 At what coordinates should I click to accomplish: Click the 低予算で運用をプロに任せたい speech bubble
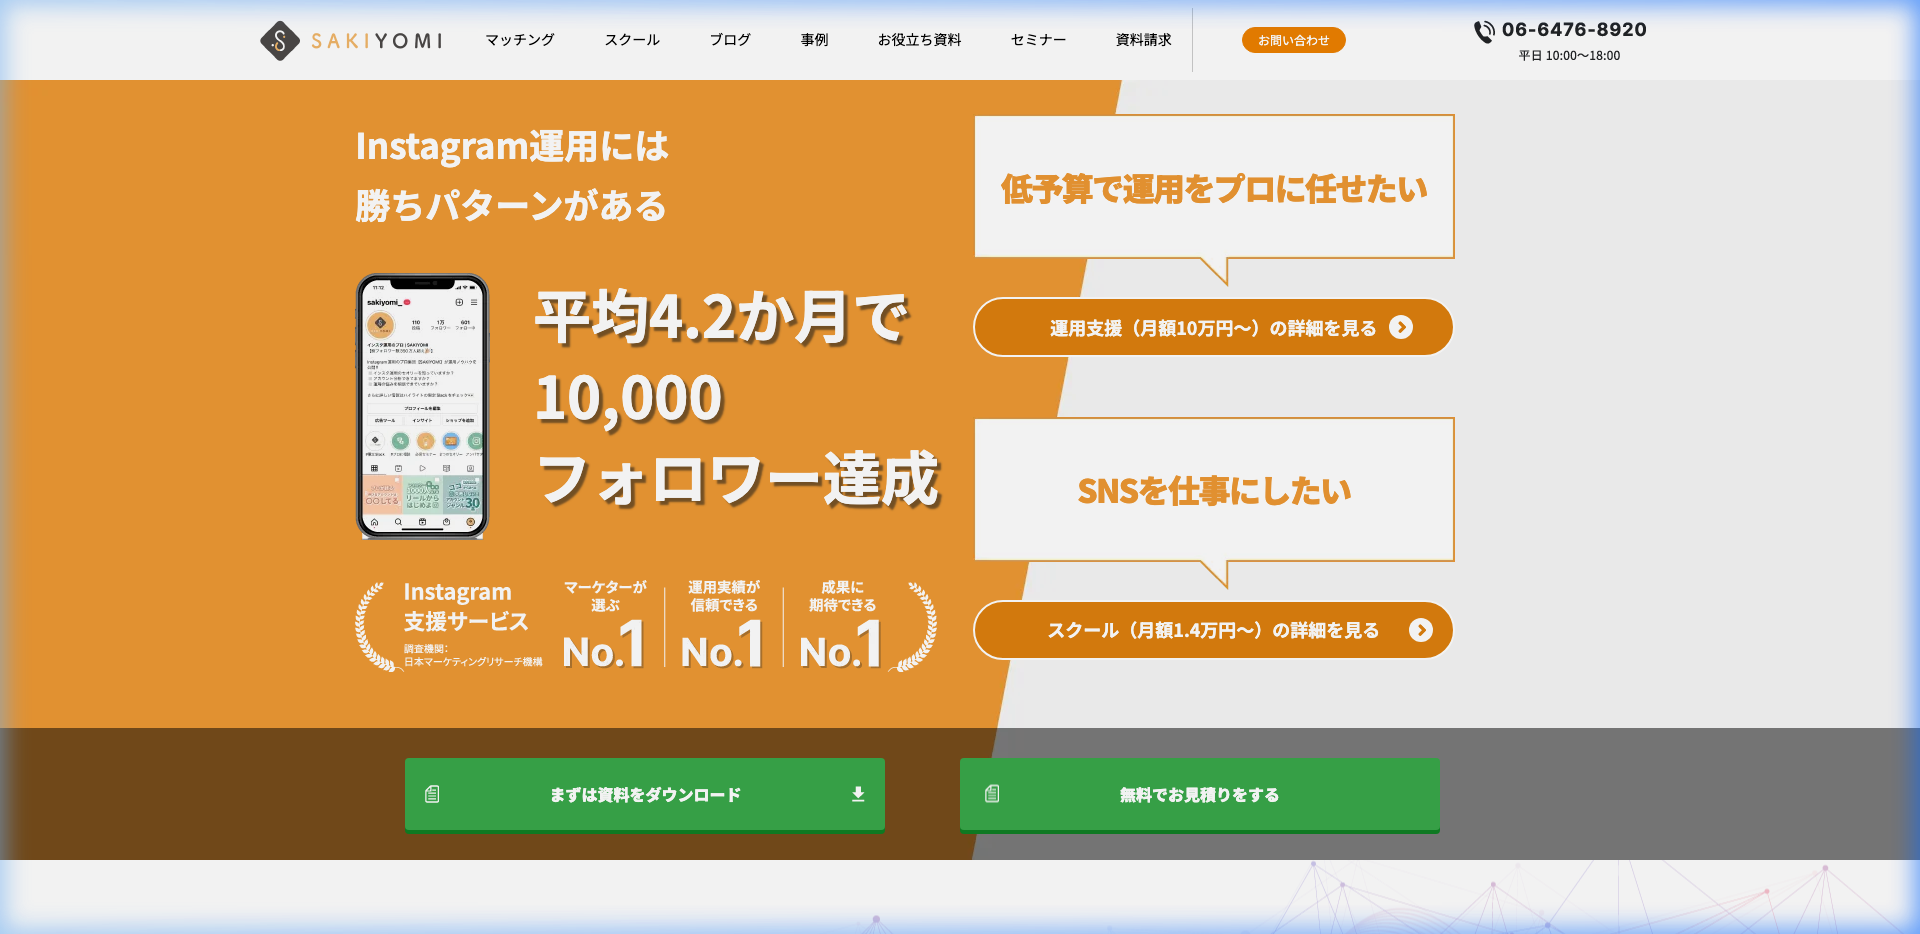(1214, 190)
